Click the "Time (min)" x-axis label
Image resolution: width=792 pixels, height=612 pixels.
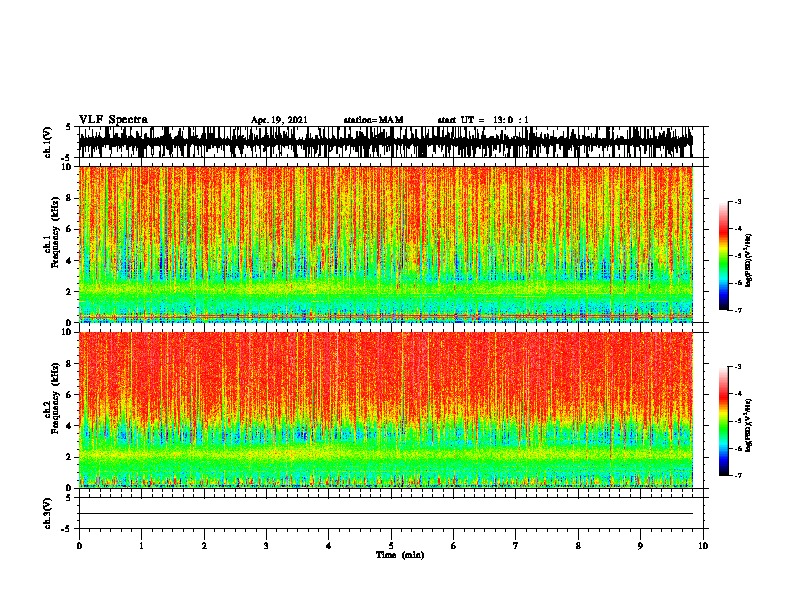[x=400, y=555]
